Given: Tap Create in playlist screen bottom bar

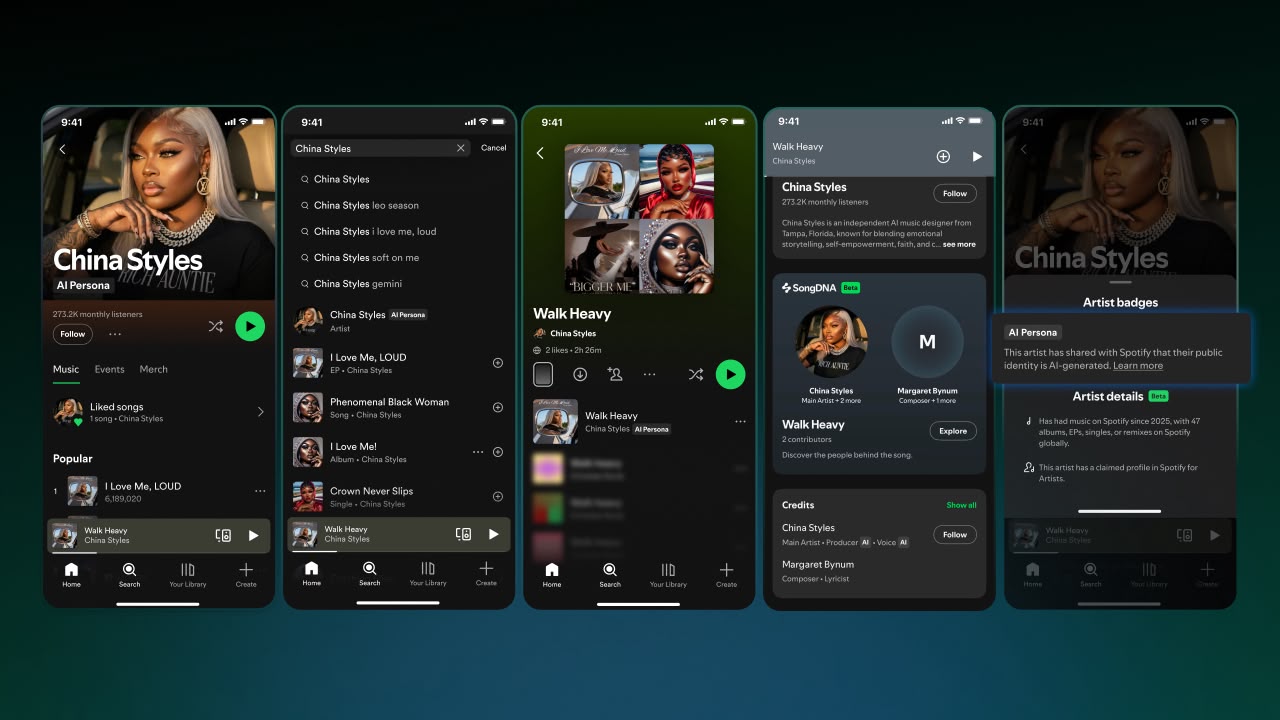Looking at the screenshot, I should pos(726,574).
